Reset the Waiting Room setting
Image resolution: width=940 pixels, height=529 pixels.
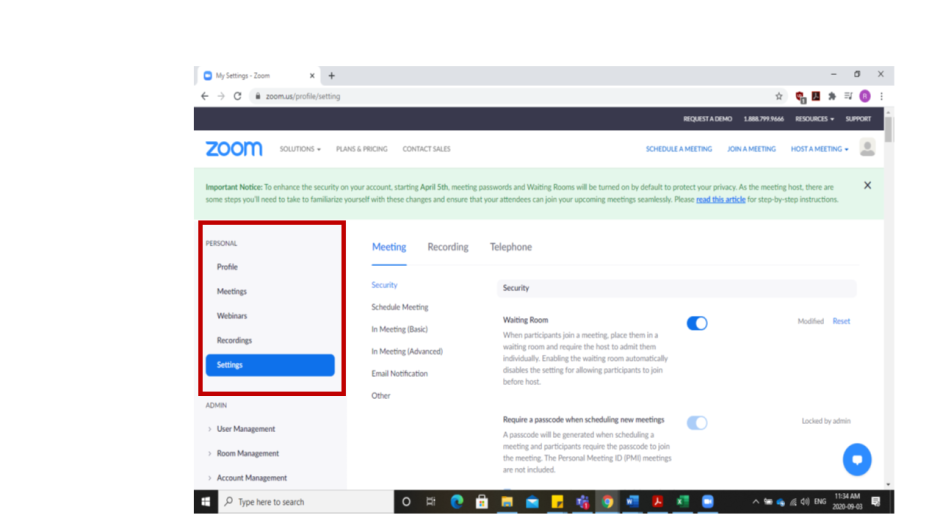pos(841,321)
